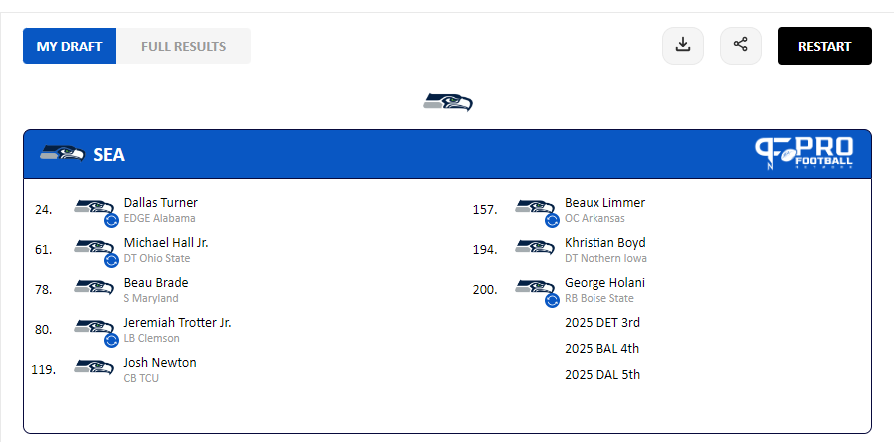
Task: Click Beau Brade player entry
Action: (155, 283)
